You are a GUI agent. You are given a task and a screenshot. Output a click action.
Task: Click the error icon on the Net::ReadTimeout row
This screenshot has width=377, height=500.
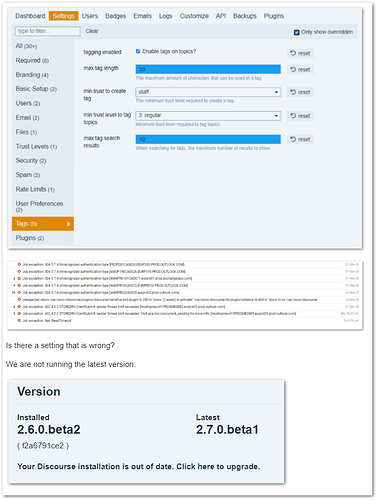(19, 321)
